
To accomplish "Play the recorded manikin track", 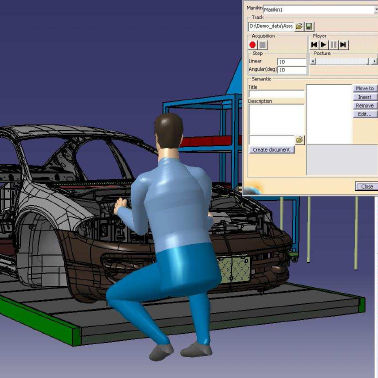I will [324, 45].
